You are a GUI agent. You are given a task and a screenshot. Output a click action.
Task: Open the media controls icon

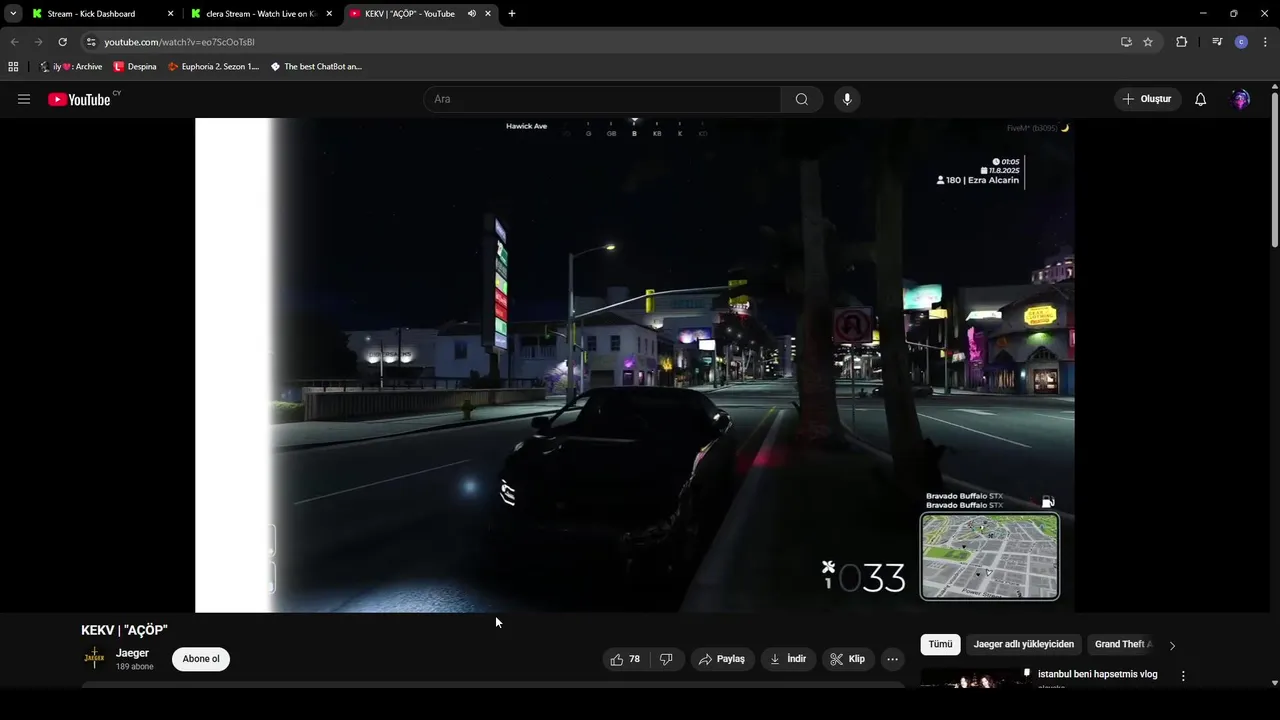[x=1217, y=42]
